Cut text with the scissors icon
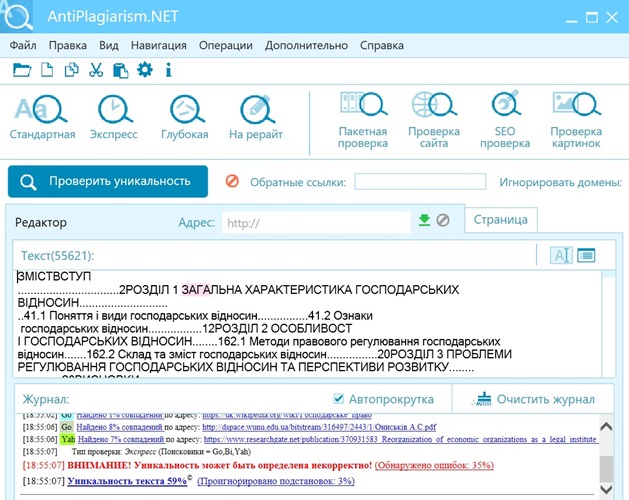 coord(96,70)
